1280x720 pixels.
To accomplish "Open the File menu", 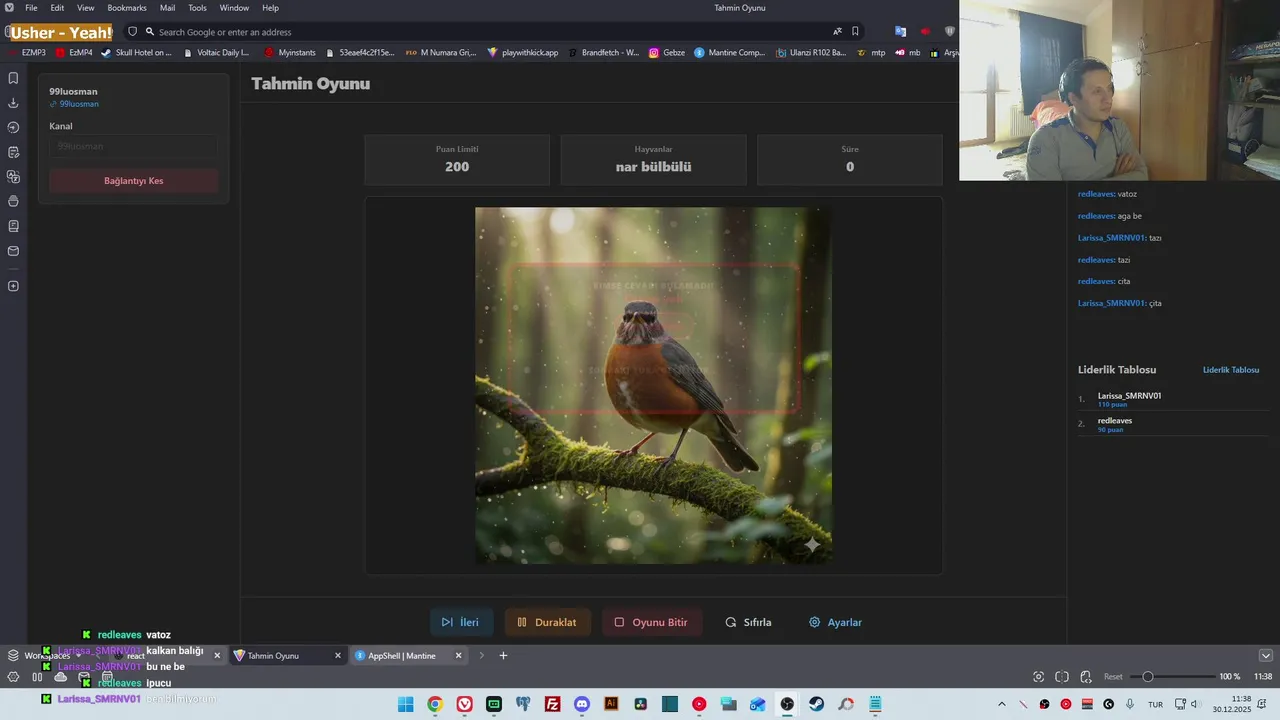I will 31,8.
